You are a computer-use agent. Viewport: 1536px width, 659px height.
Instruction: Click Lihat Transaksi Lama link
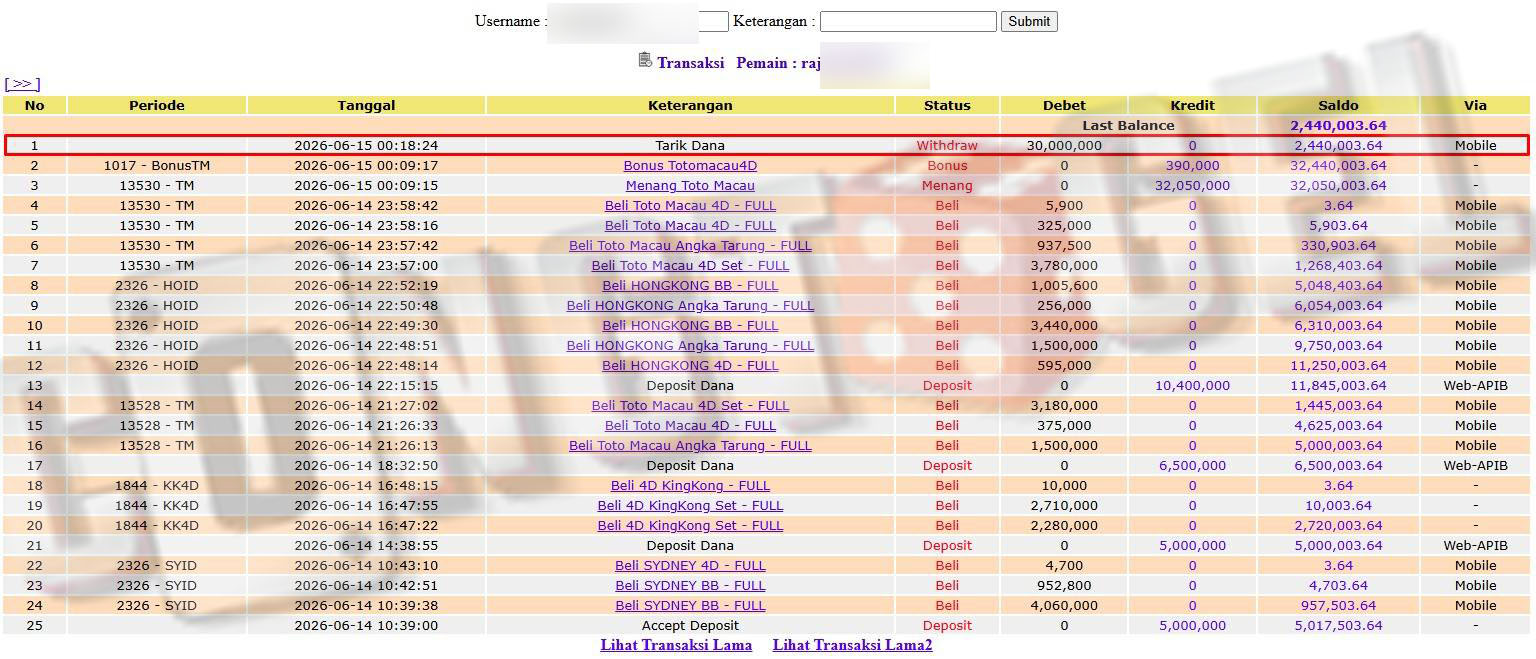pyautogui.click(x=676, y=645)
